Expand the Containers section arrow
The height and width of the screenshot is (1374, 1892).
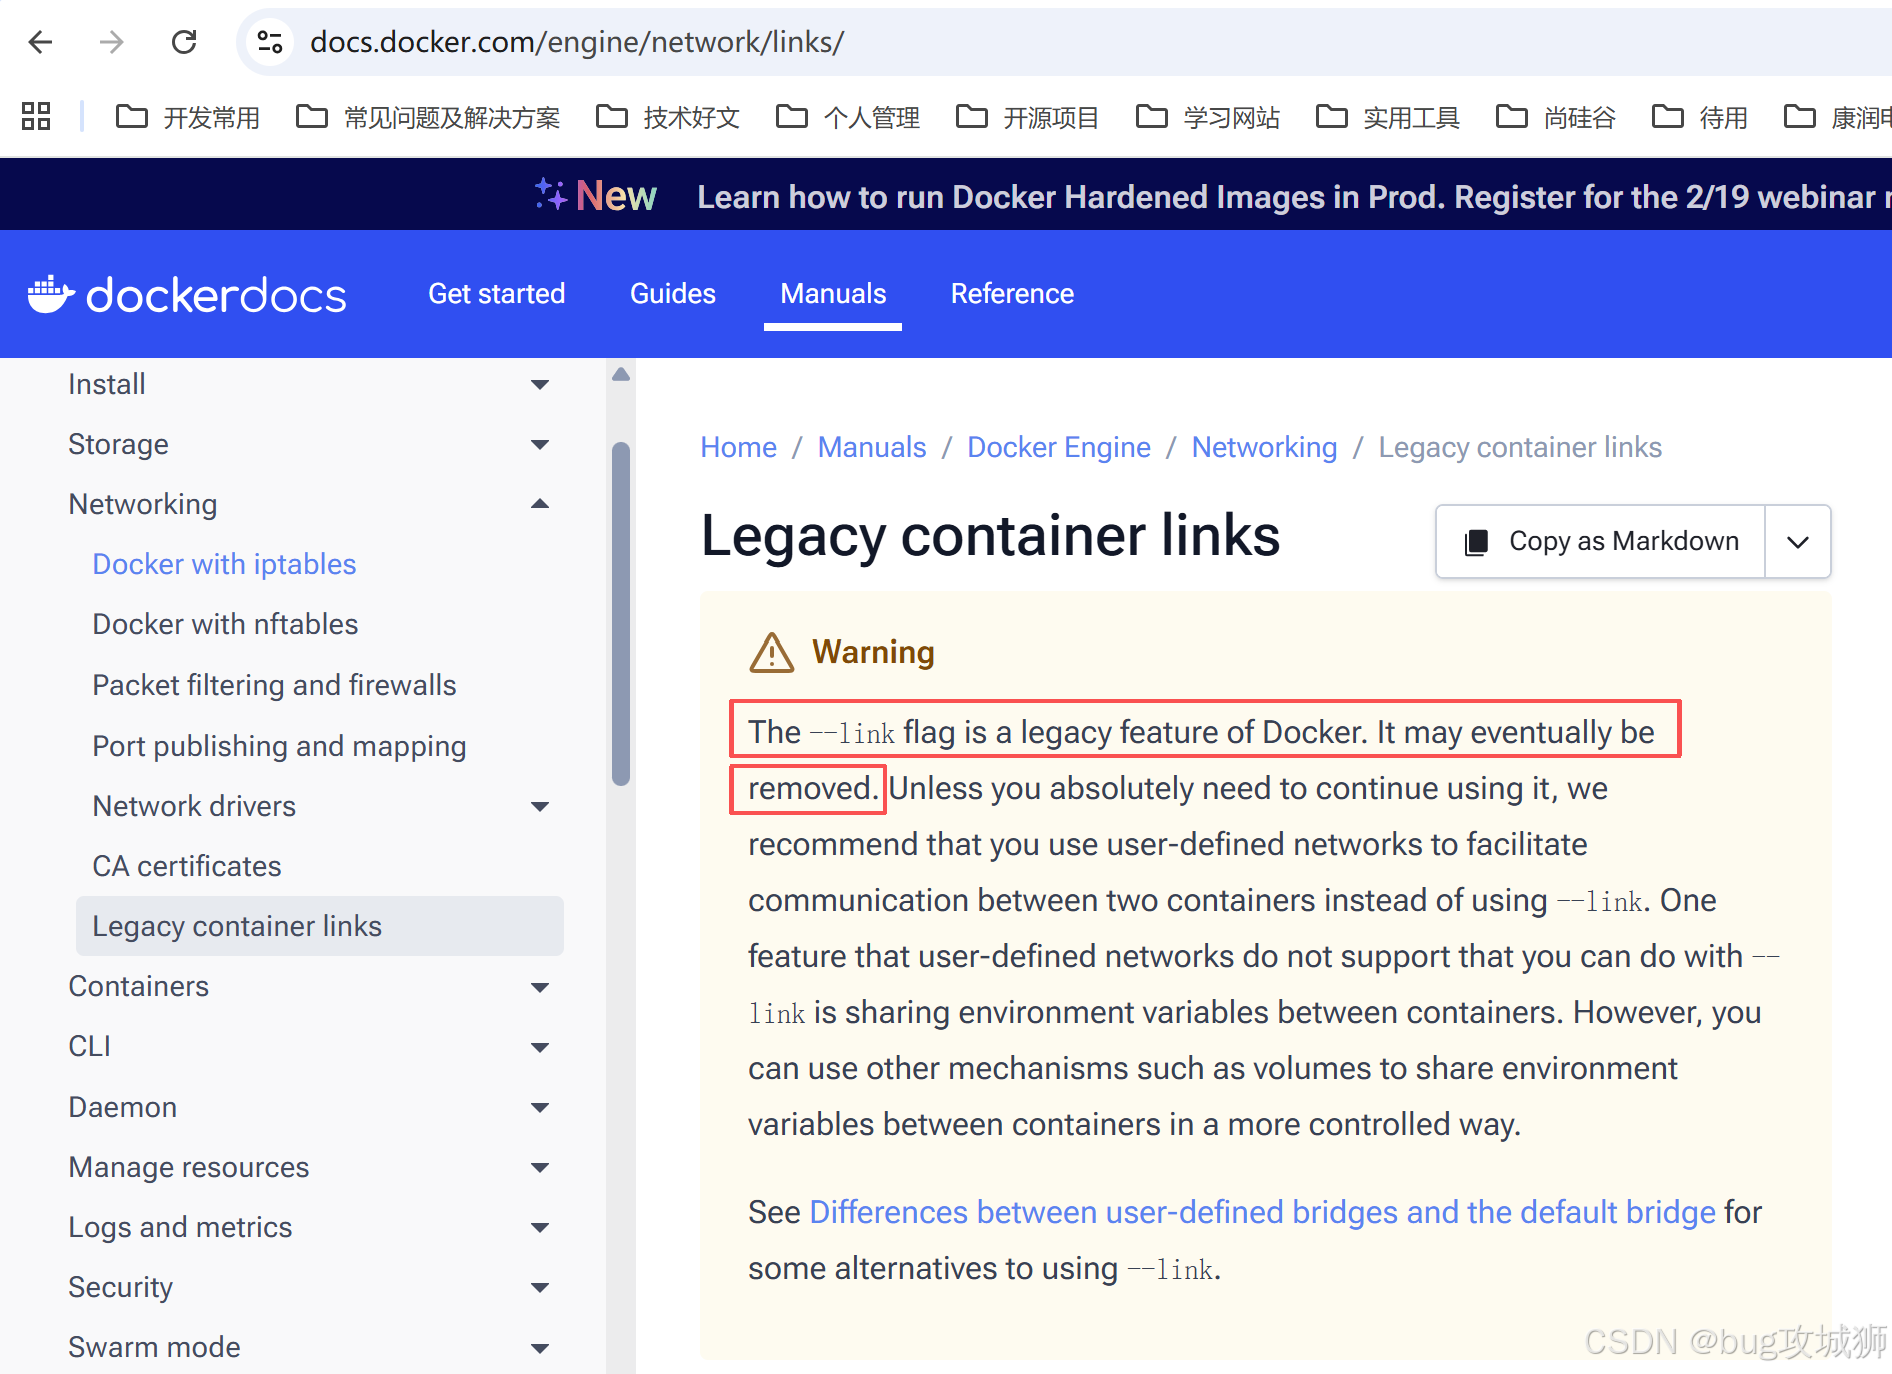pyautogui.click(x=540, y=988)
